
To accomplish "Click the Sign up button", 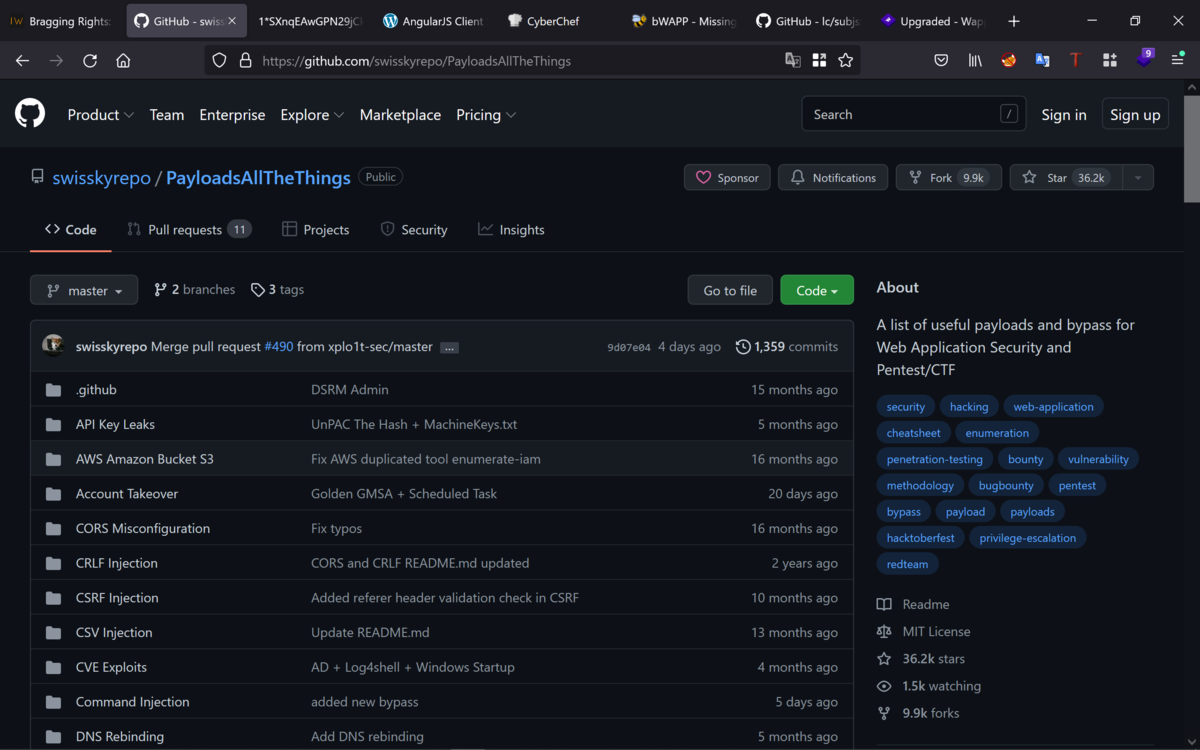I will point(1135,115).
